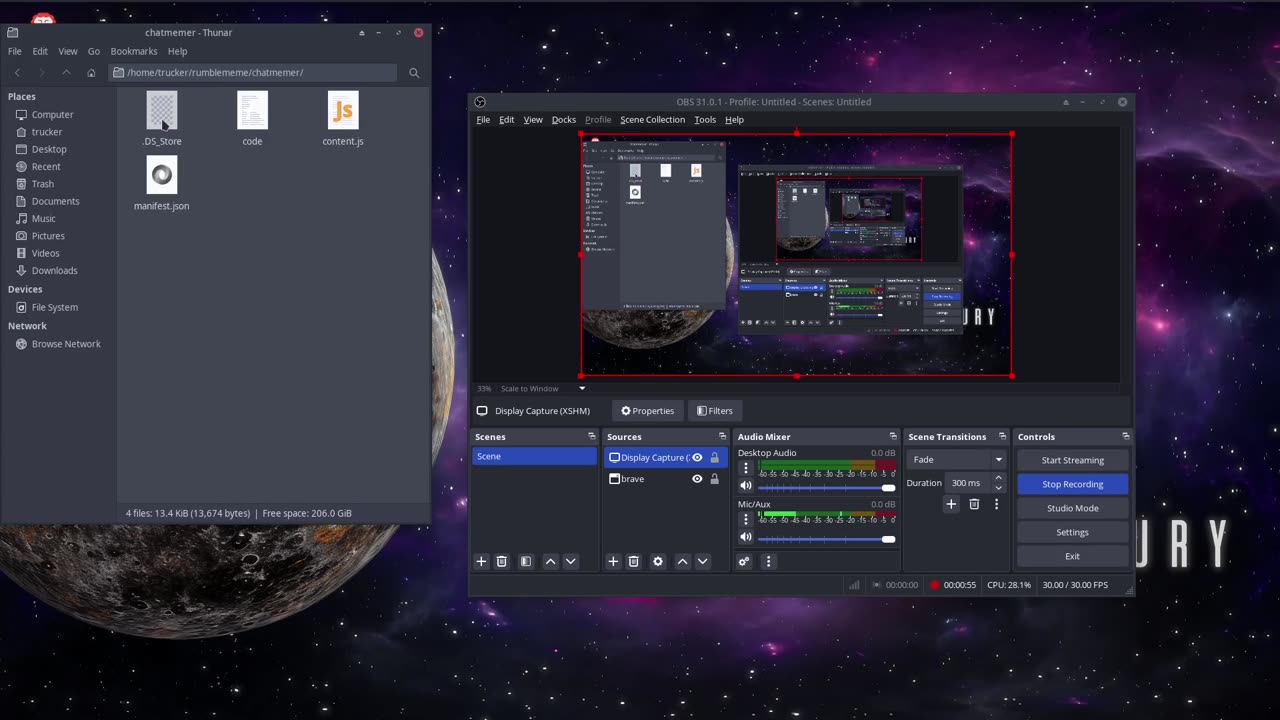The width and height of the screenshot is (1280, 720).
Task: Move scene up with arrow in Scenes
Action: coord(550,562)
